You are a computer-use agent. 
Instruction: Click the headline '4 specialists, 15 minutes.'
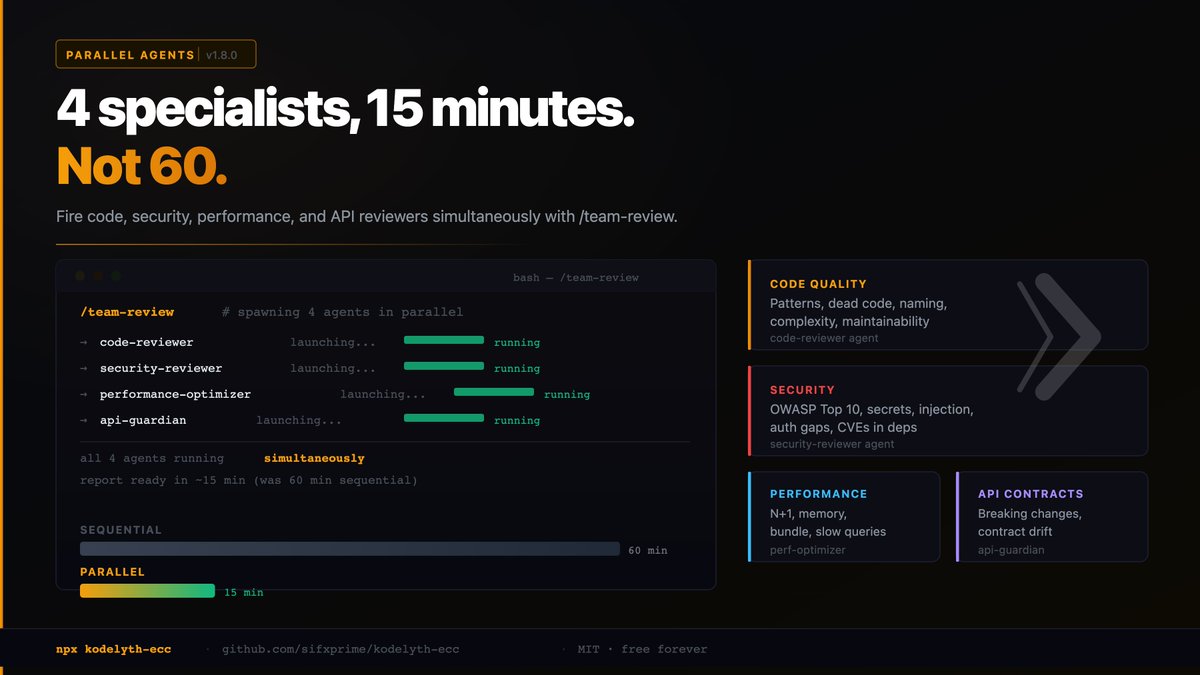[x=345, y=109]
